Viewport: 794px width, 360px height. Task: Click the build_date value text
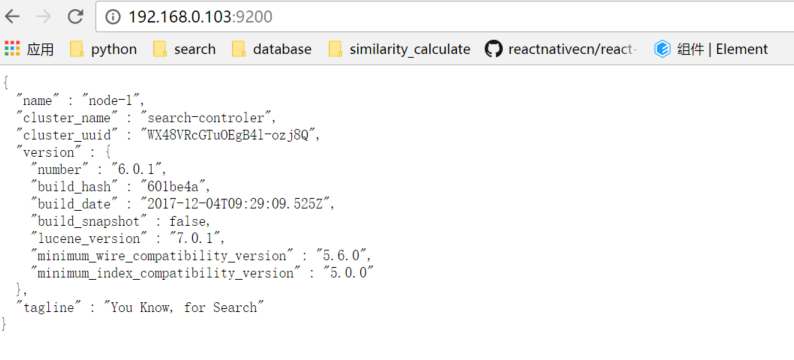pyautogui.click(x=237, y=204)
